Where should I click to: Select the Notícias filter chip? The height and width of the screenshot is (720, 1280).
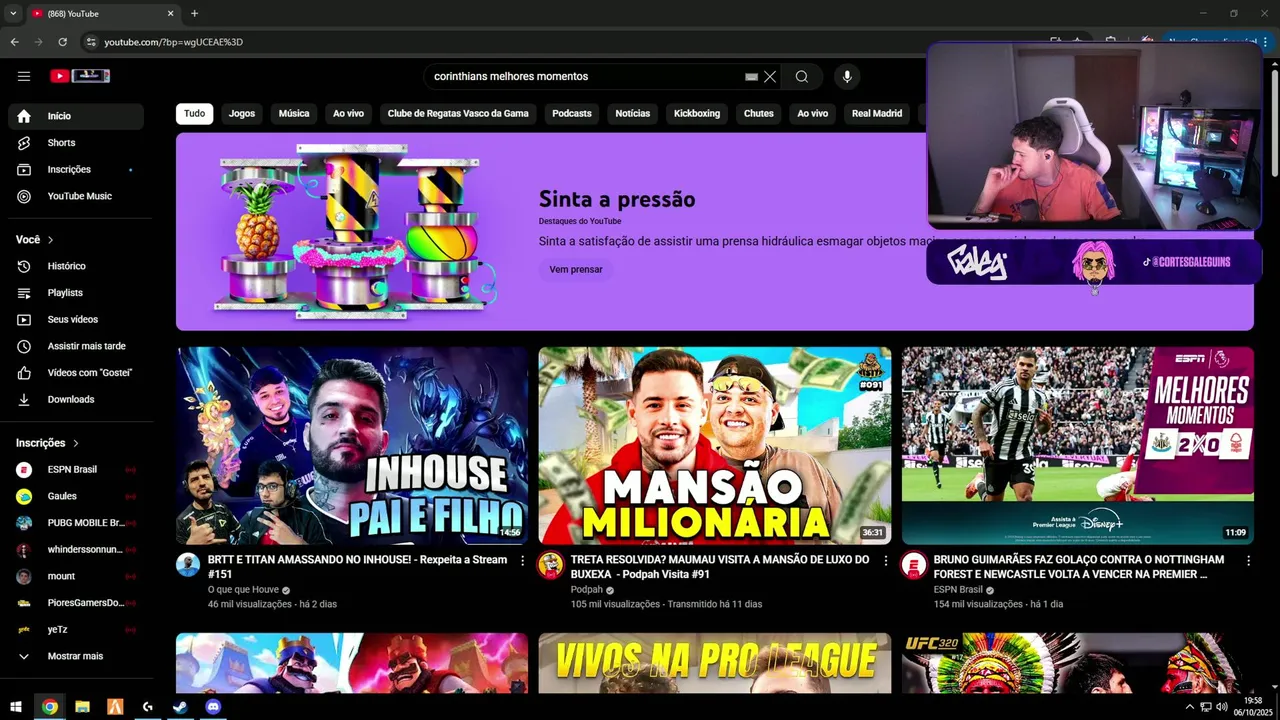(632, 113)
